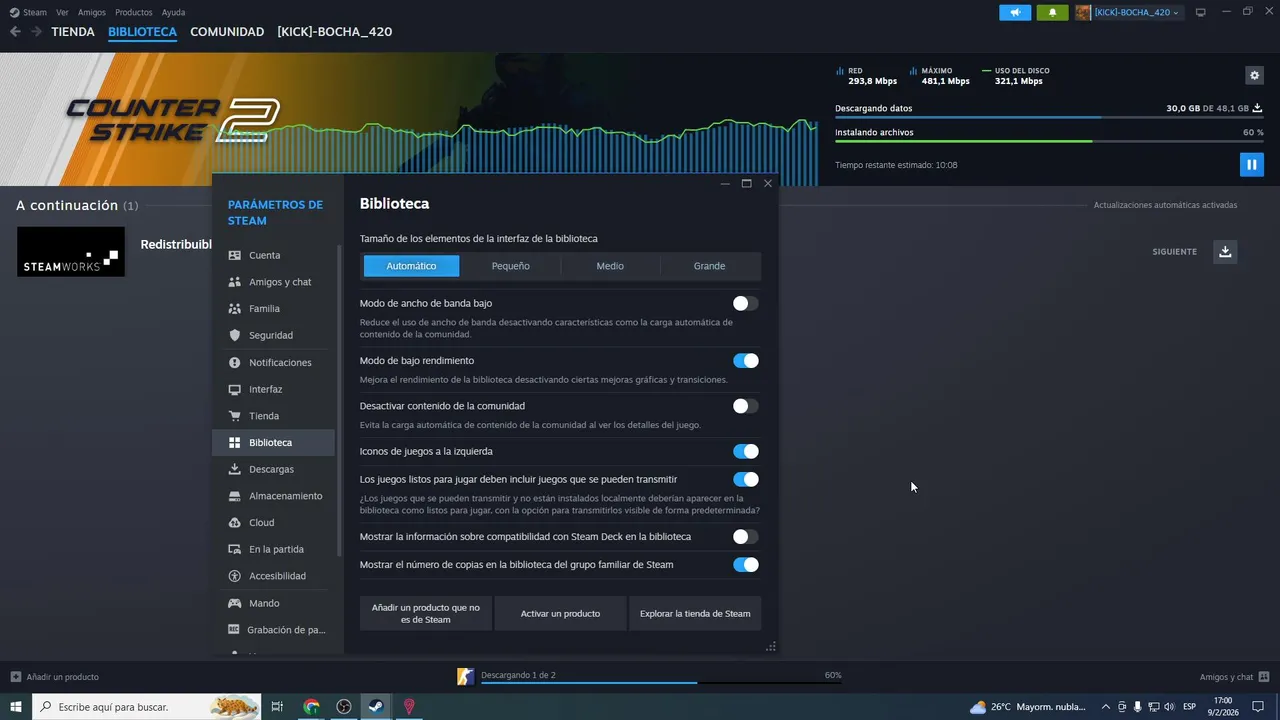Switch to TIENDA tab

(73, 32)
